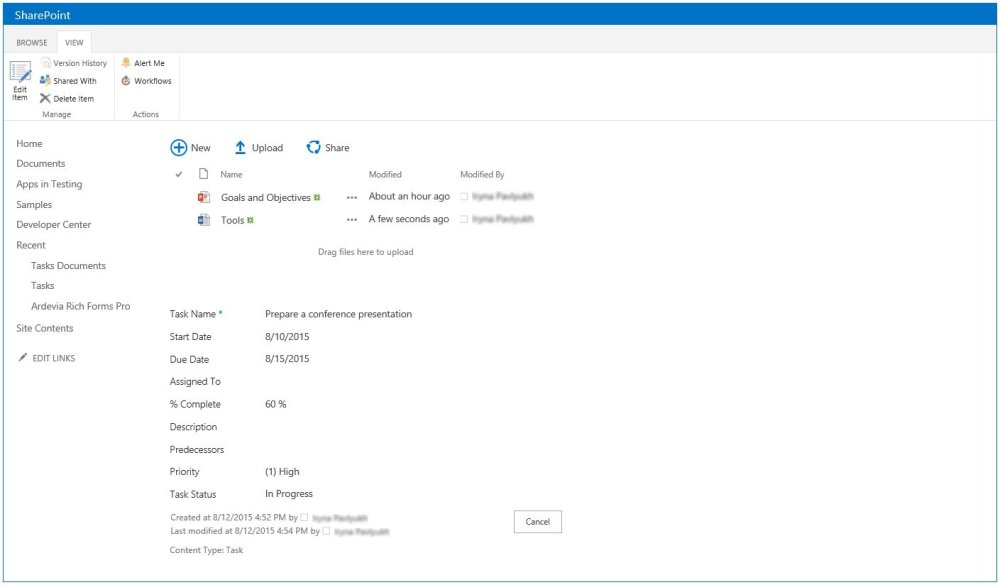Image resolution: width=1000 pixels, height=585 pixels.
Task: Sort by the Modified column header
Action: 385,174
